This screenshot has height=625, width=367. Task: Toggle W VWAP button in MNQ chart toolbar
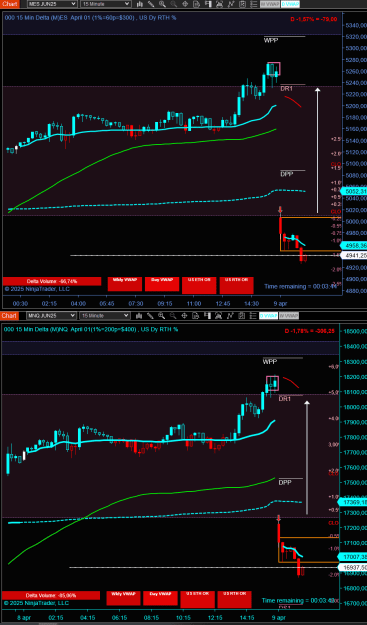289,316
